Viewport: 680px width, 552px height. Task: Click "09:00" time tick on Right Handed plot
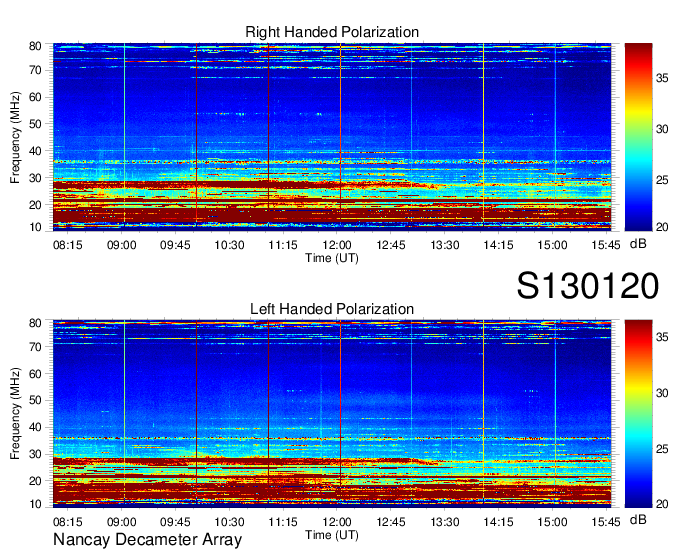click(121, 245)
